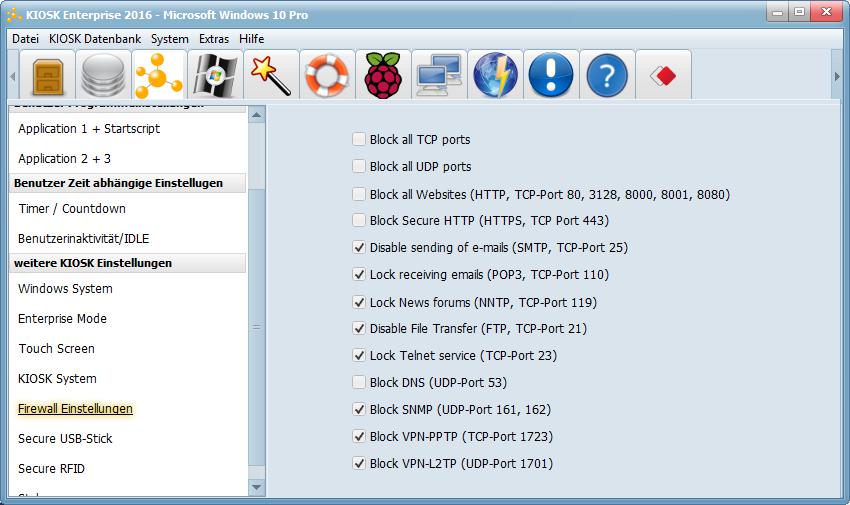The image size is (850, 505).
Task: Enable Block DNS UDP-Port 53
Action: tap(359, 382)
